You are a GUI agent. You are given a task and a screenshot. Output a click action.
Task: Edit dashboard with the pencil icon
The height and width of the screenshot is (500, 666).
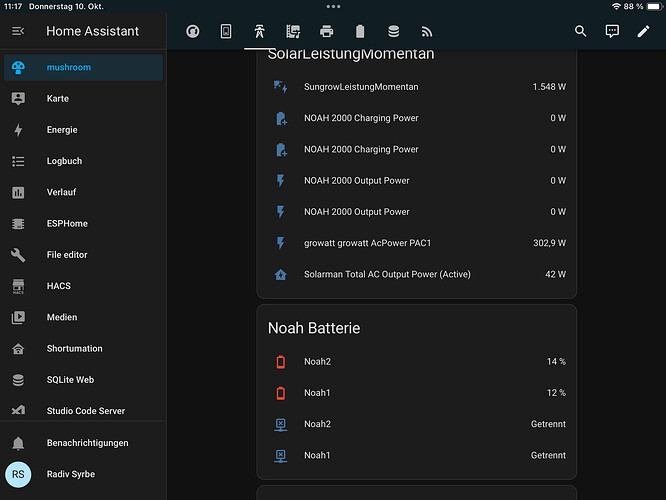[x=643, y=31]
